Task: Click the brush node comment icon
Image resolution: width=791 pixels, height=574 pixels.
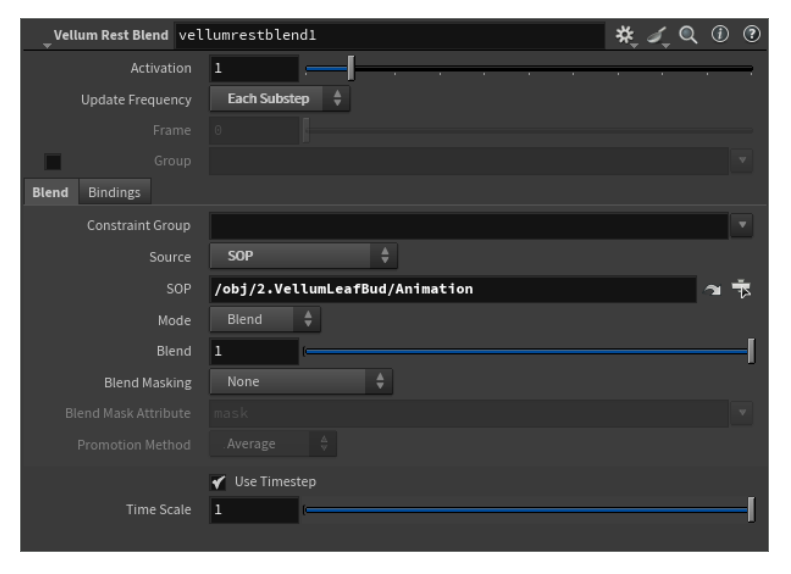Action: click(656, 35)
